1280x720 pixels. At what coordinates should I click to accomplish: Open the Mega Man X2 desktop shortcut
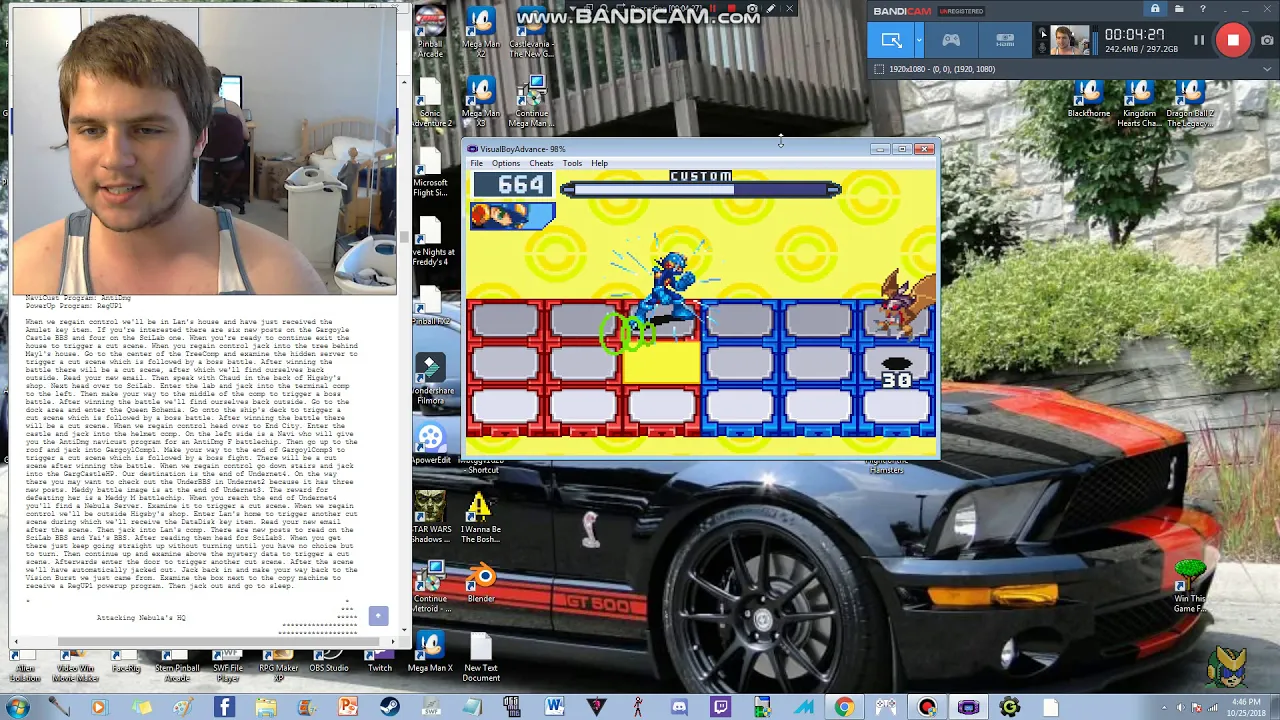[481, 32]
